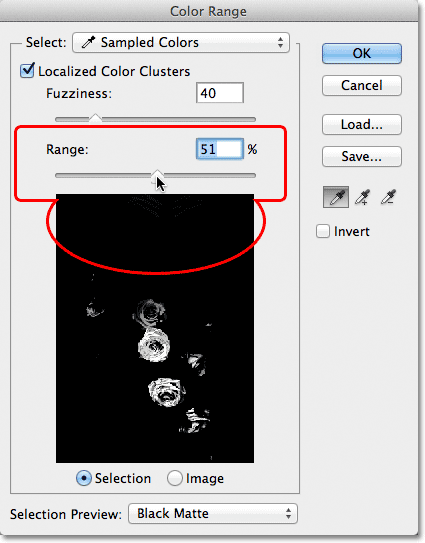Image resolution: width=425 pixels, height=543 pixels.
Task: Click eyedropper icon inside Select dropdown
Action: click(89, 42)
